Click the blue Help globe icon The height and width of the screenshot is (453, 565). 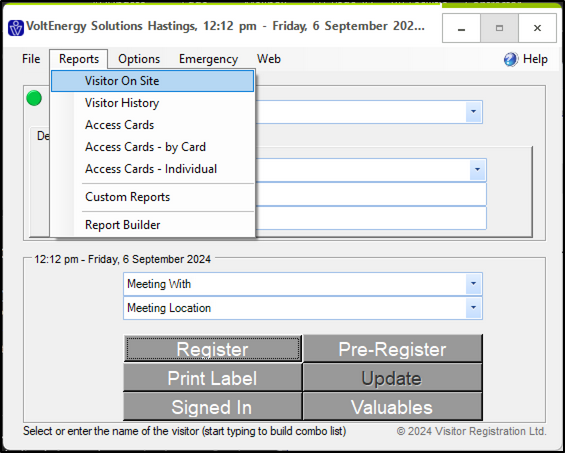pyautogui.click(x=511, y=59)
